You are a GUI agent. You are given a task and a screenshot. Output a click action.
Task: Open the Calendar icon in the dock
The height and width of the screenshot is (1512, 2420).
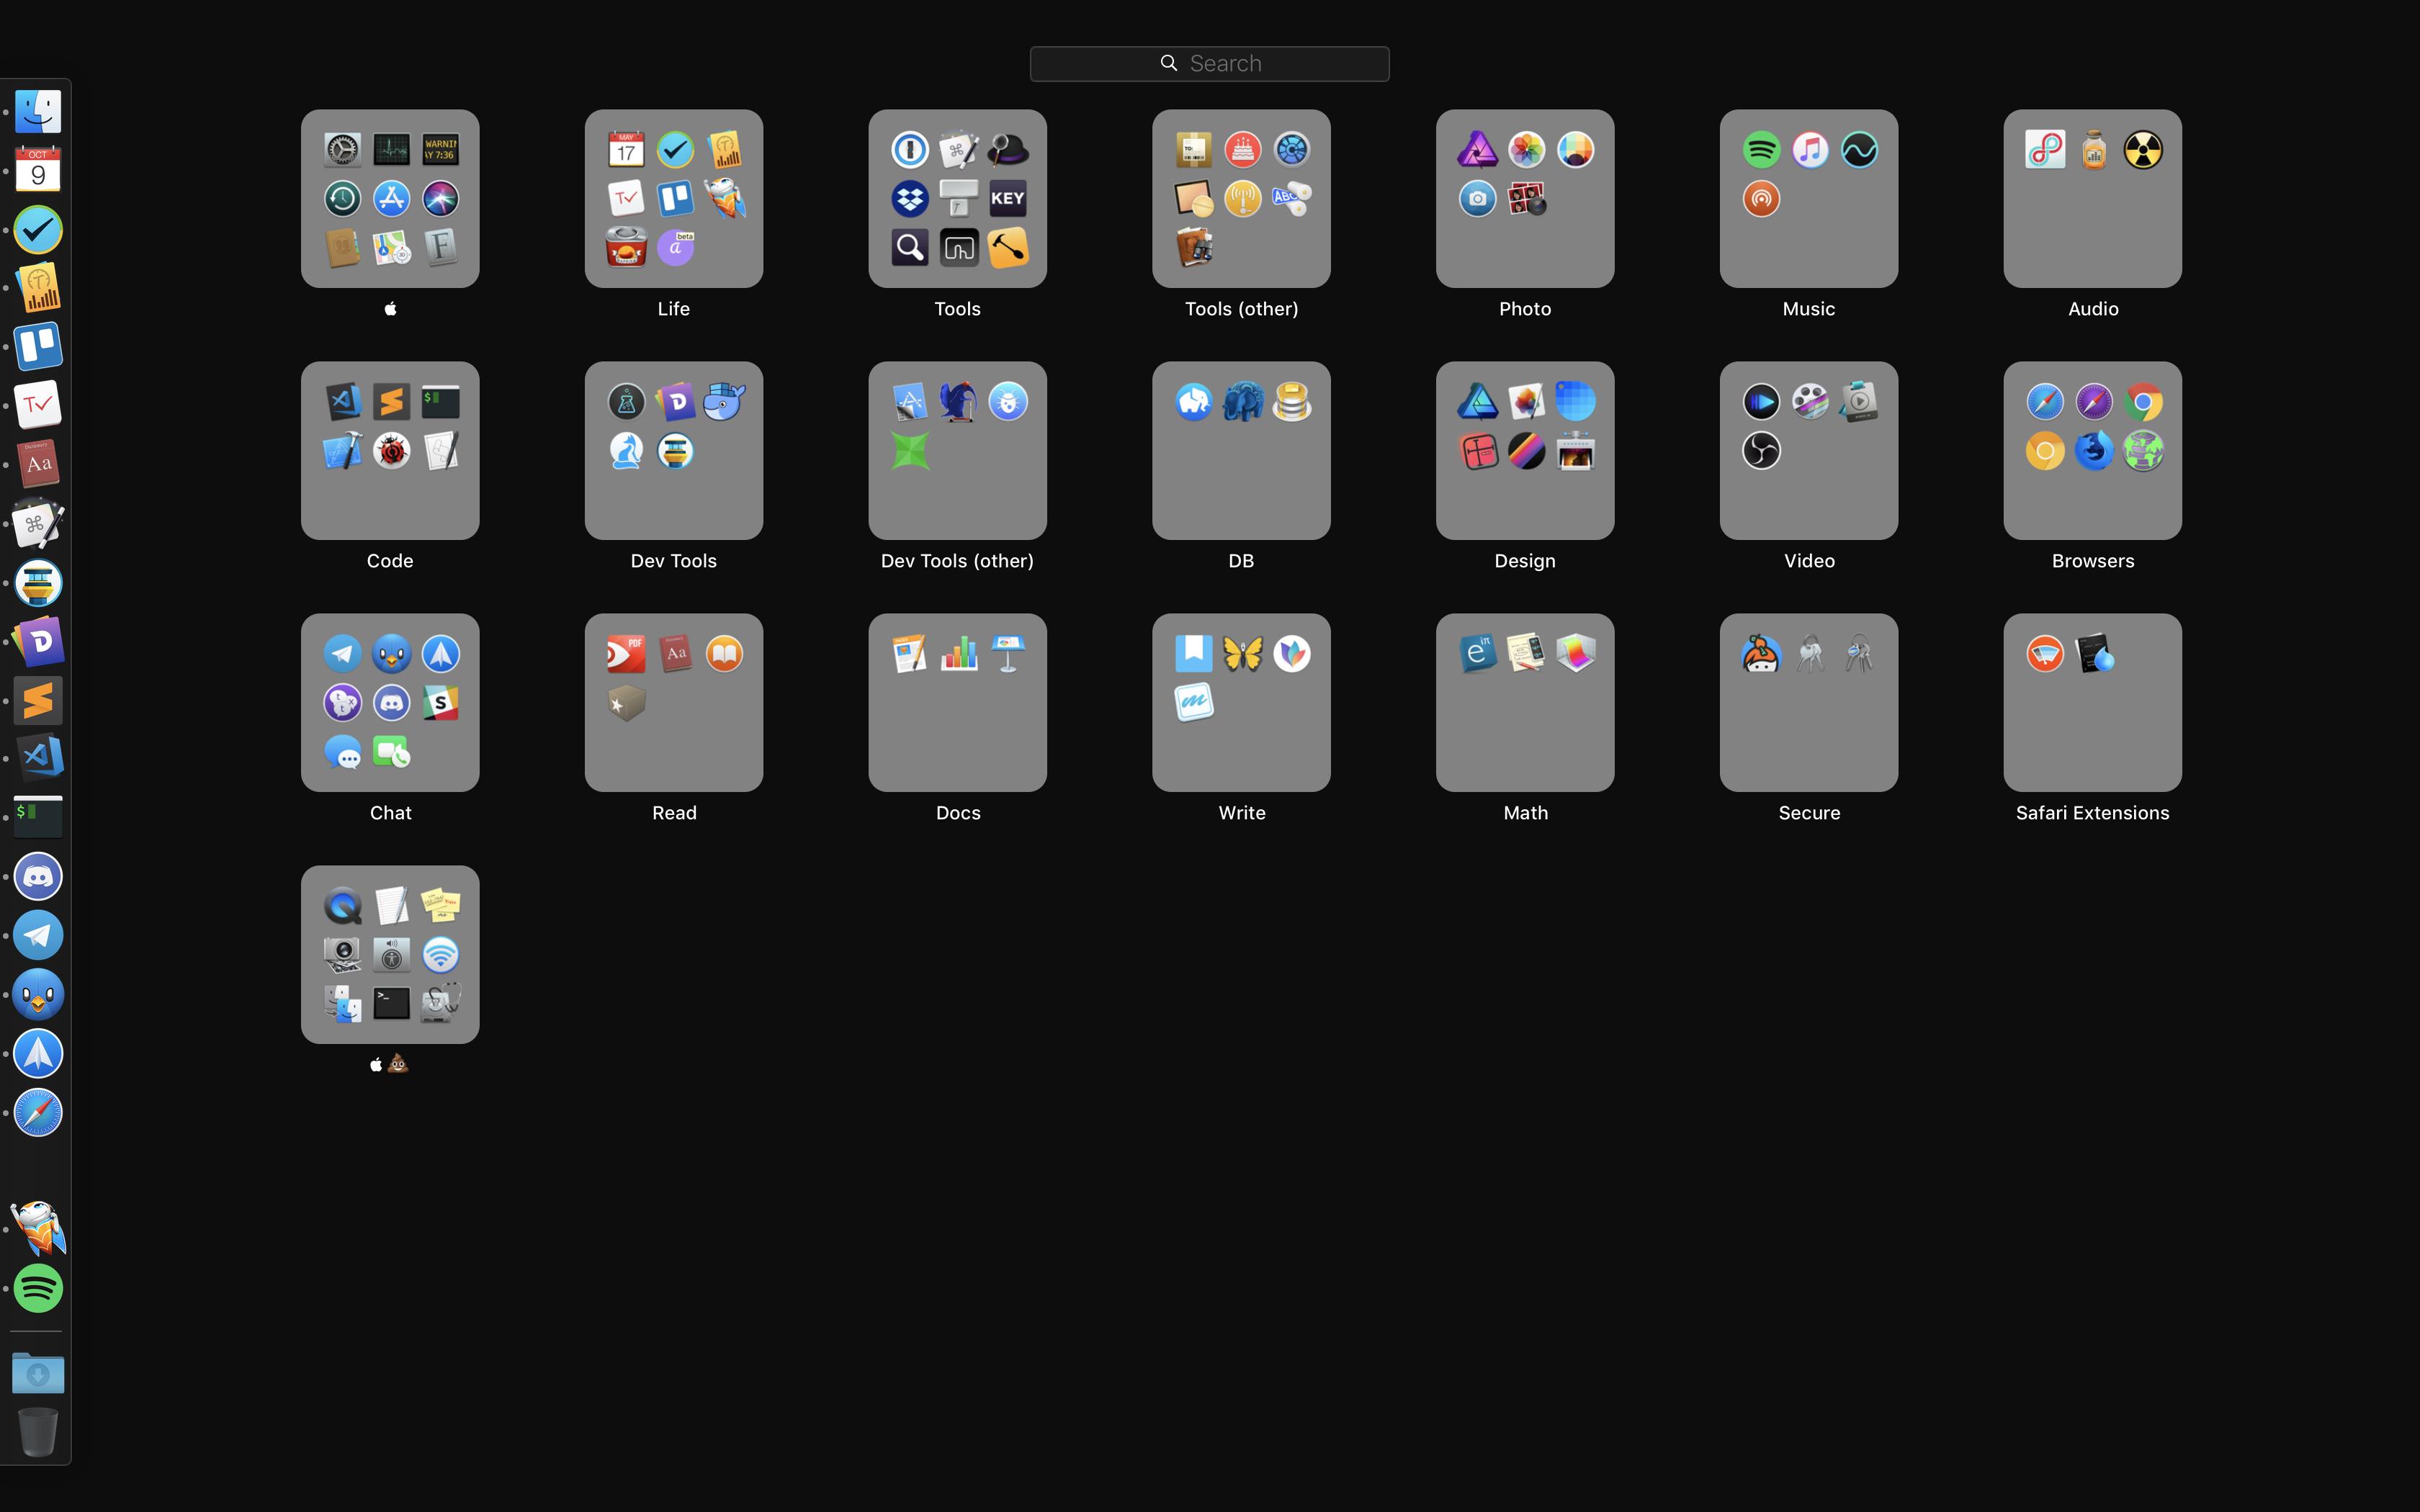click(38, 170)
